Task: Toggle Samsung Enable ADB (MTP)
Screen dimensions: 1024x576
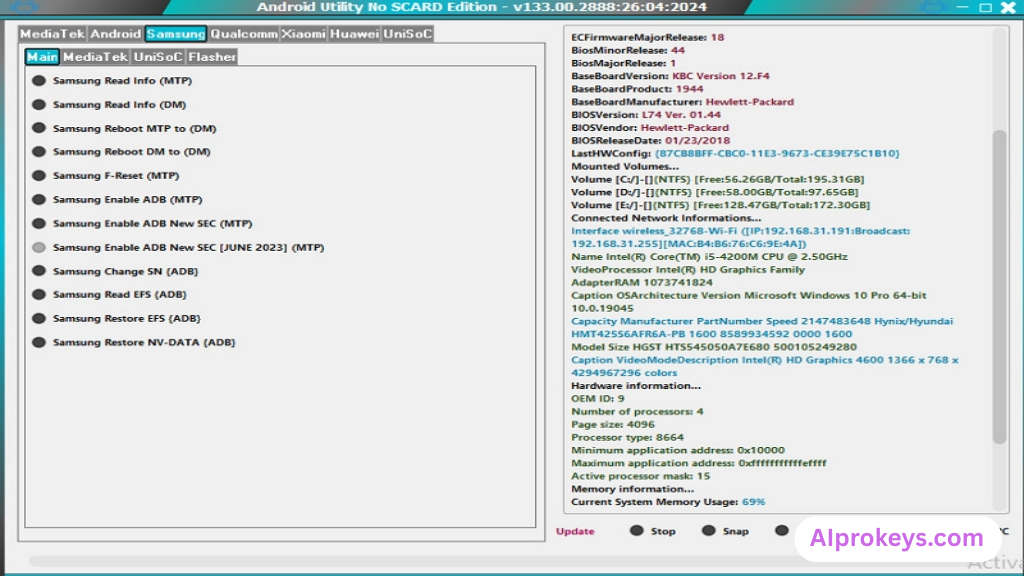Action: tap(39, 200)
